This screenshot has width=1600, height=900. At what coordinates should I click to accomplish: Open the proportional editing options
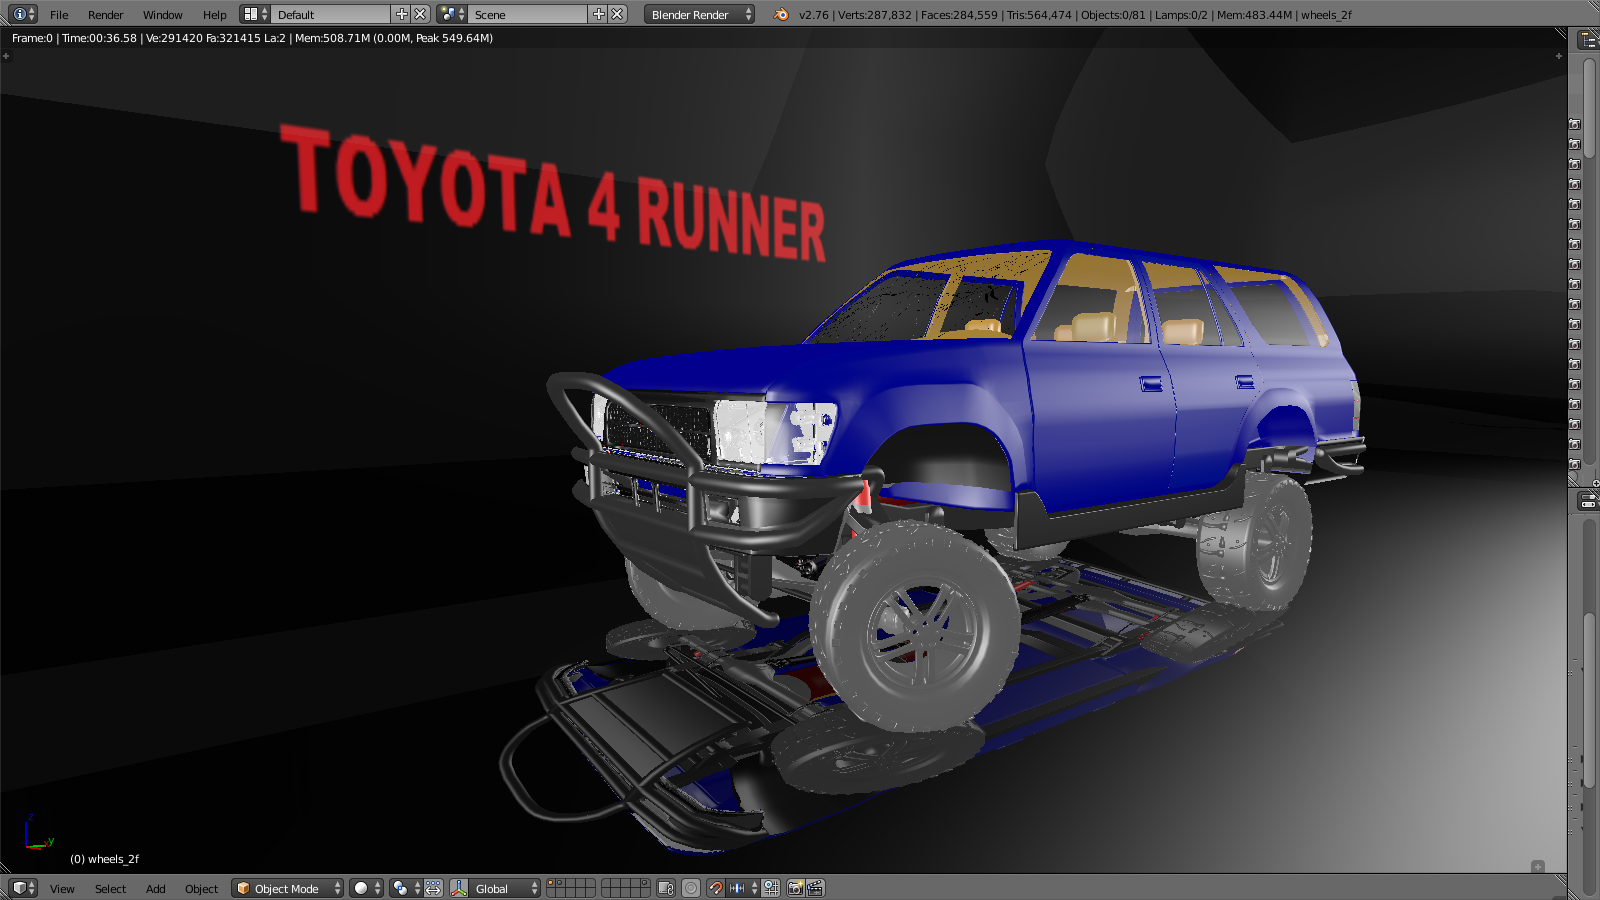click(x=691, y=888)
